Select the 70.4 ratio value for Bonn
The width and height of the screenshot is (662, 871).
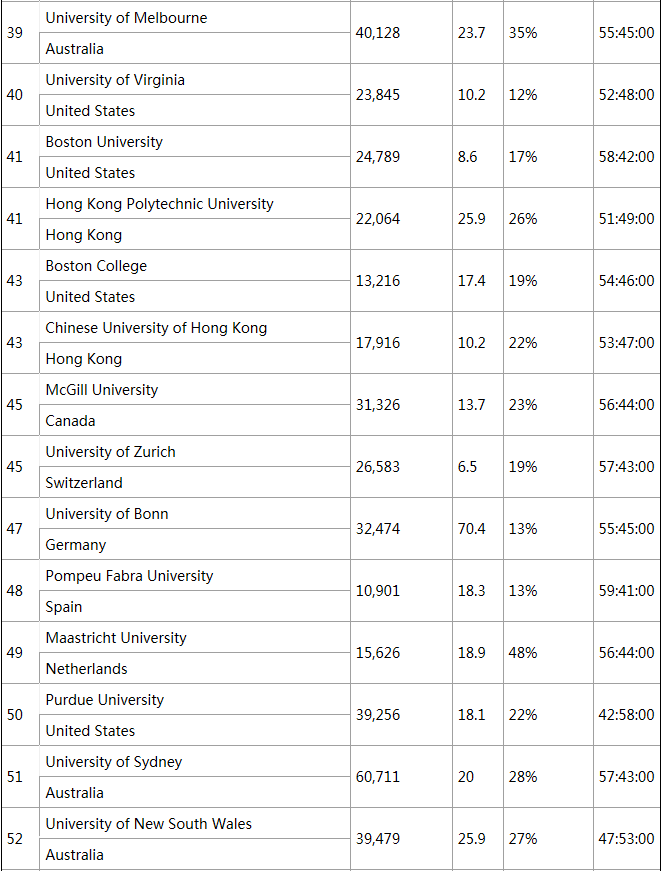point(472,529)
